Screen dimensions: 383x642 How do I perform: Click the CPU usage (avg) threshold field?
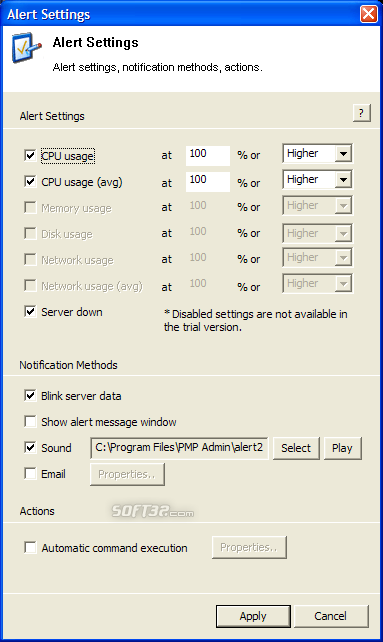(x=208, y=181)
